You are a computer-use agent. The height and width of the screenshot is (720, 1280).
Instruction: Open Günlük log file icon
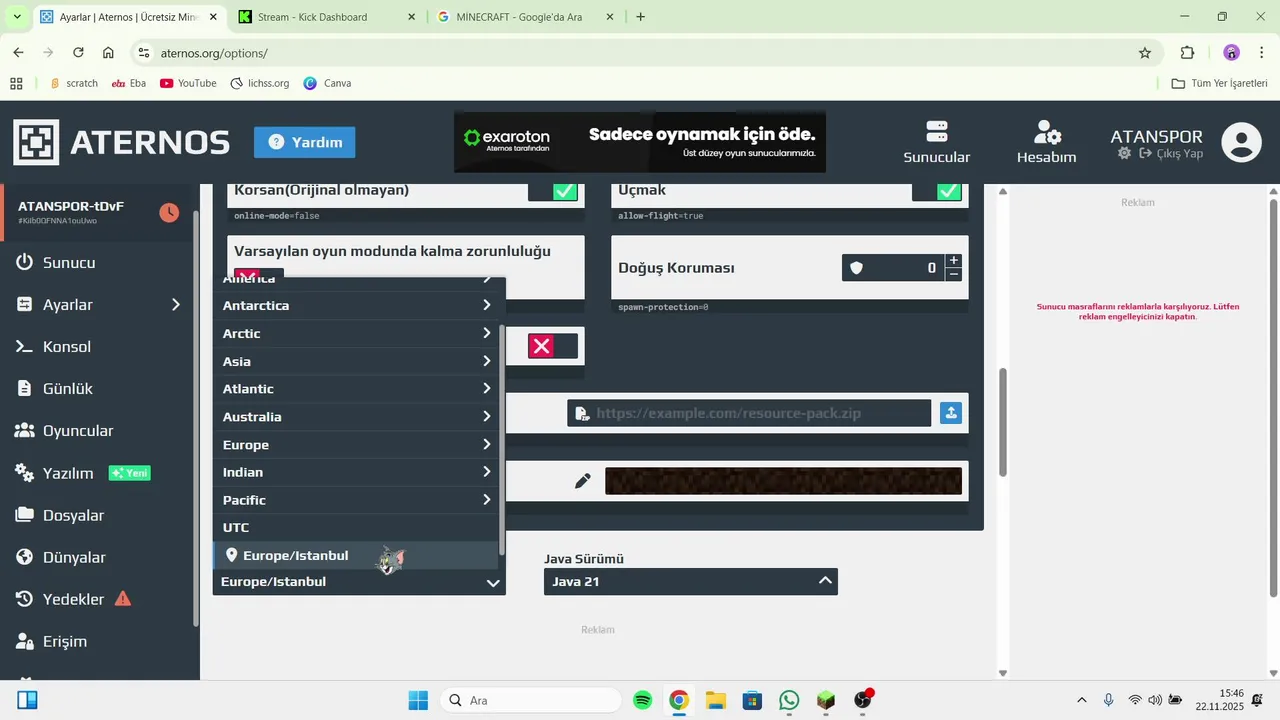click(x=25, y=388)
